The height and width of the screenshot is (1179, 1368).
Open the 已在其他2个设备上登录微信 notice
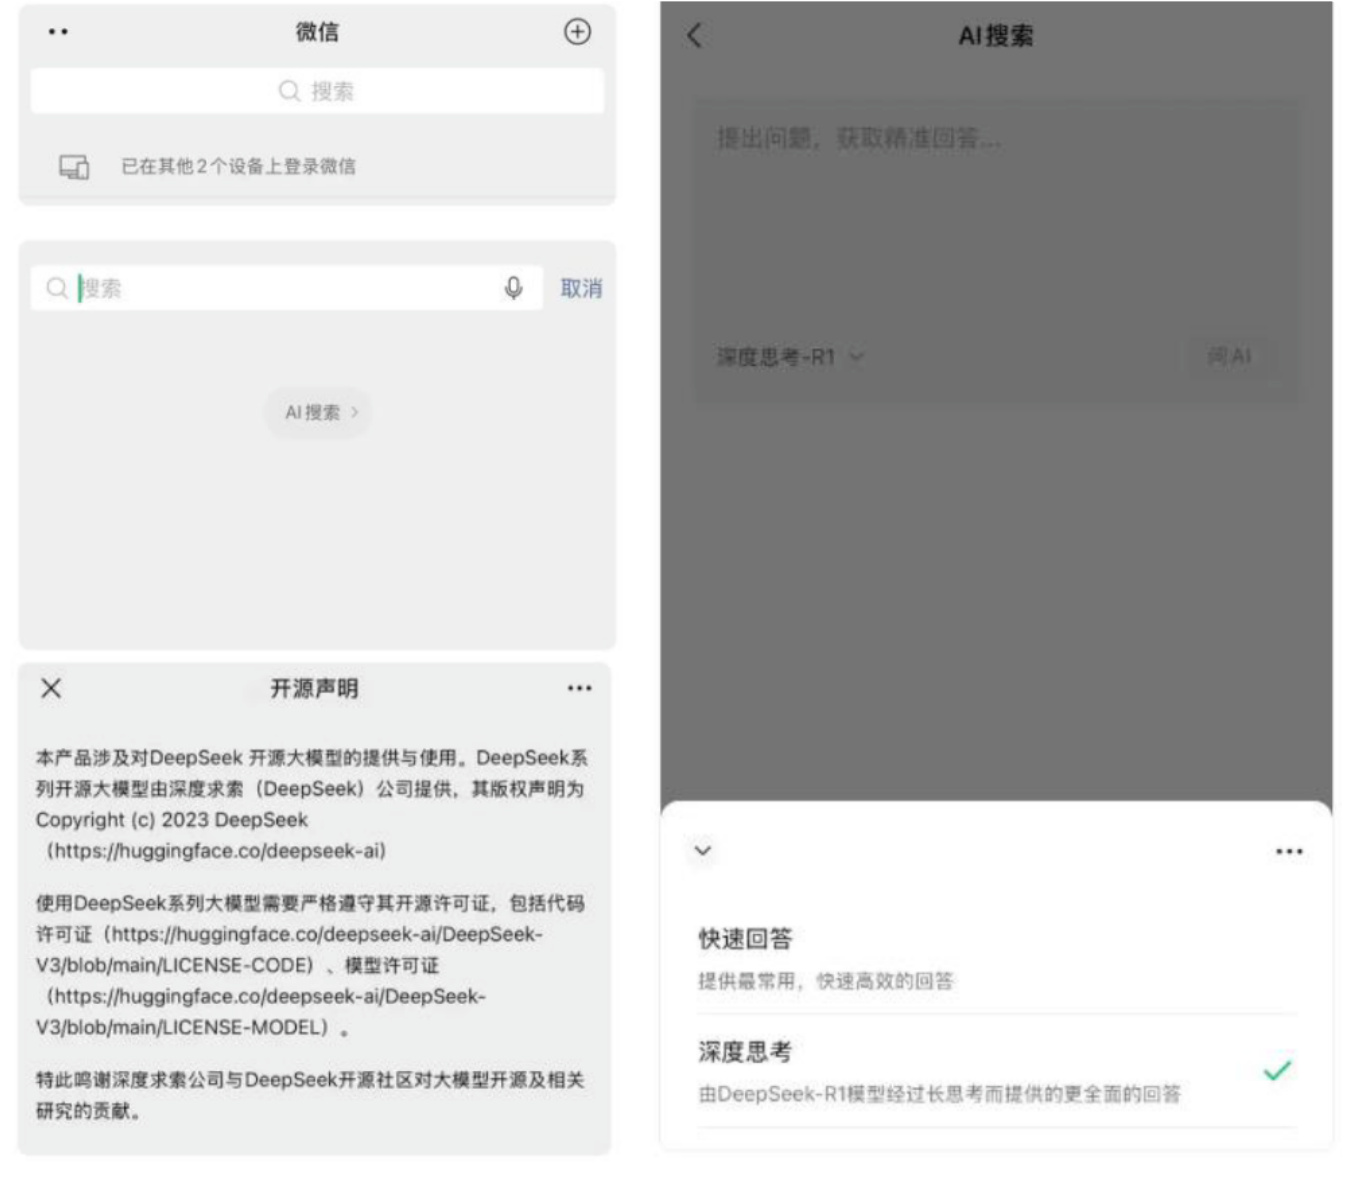click(x=238, y=166)
